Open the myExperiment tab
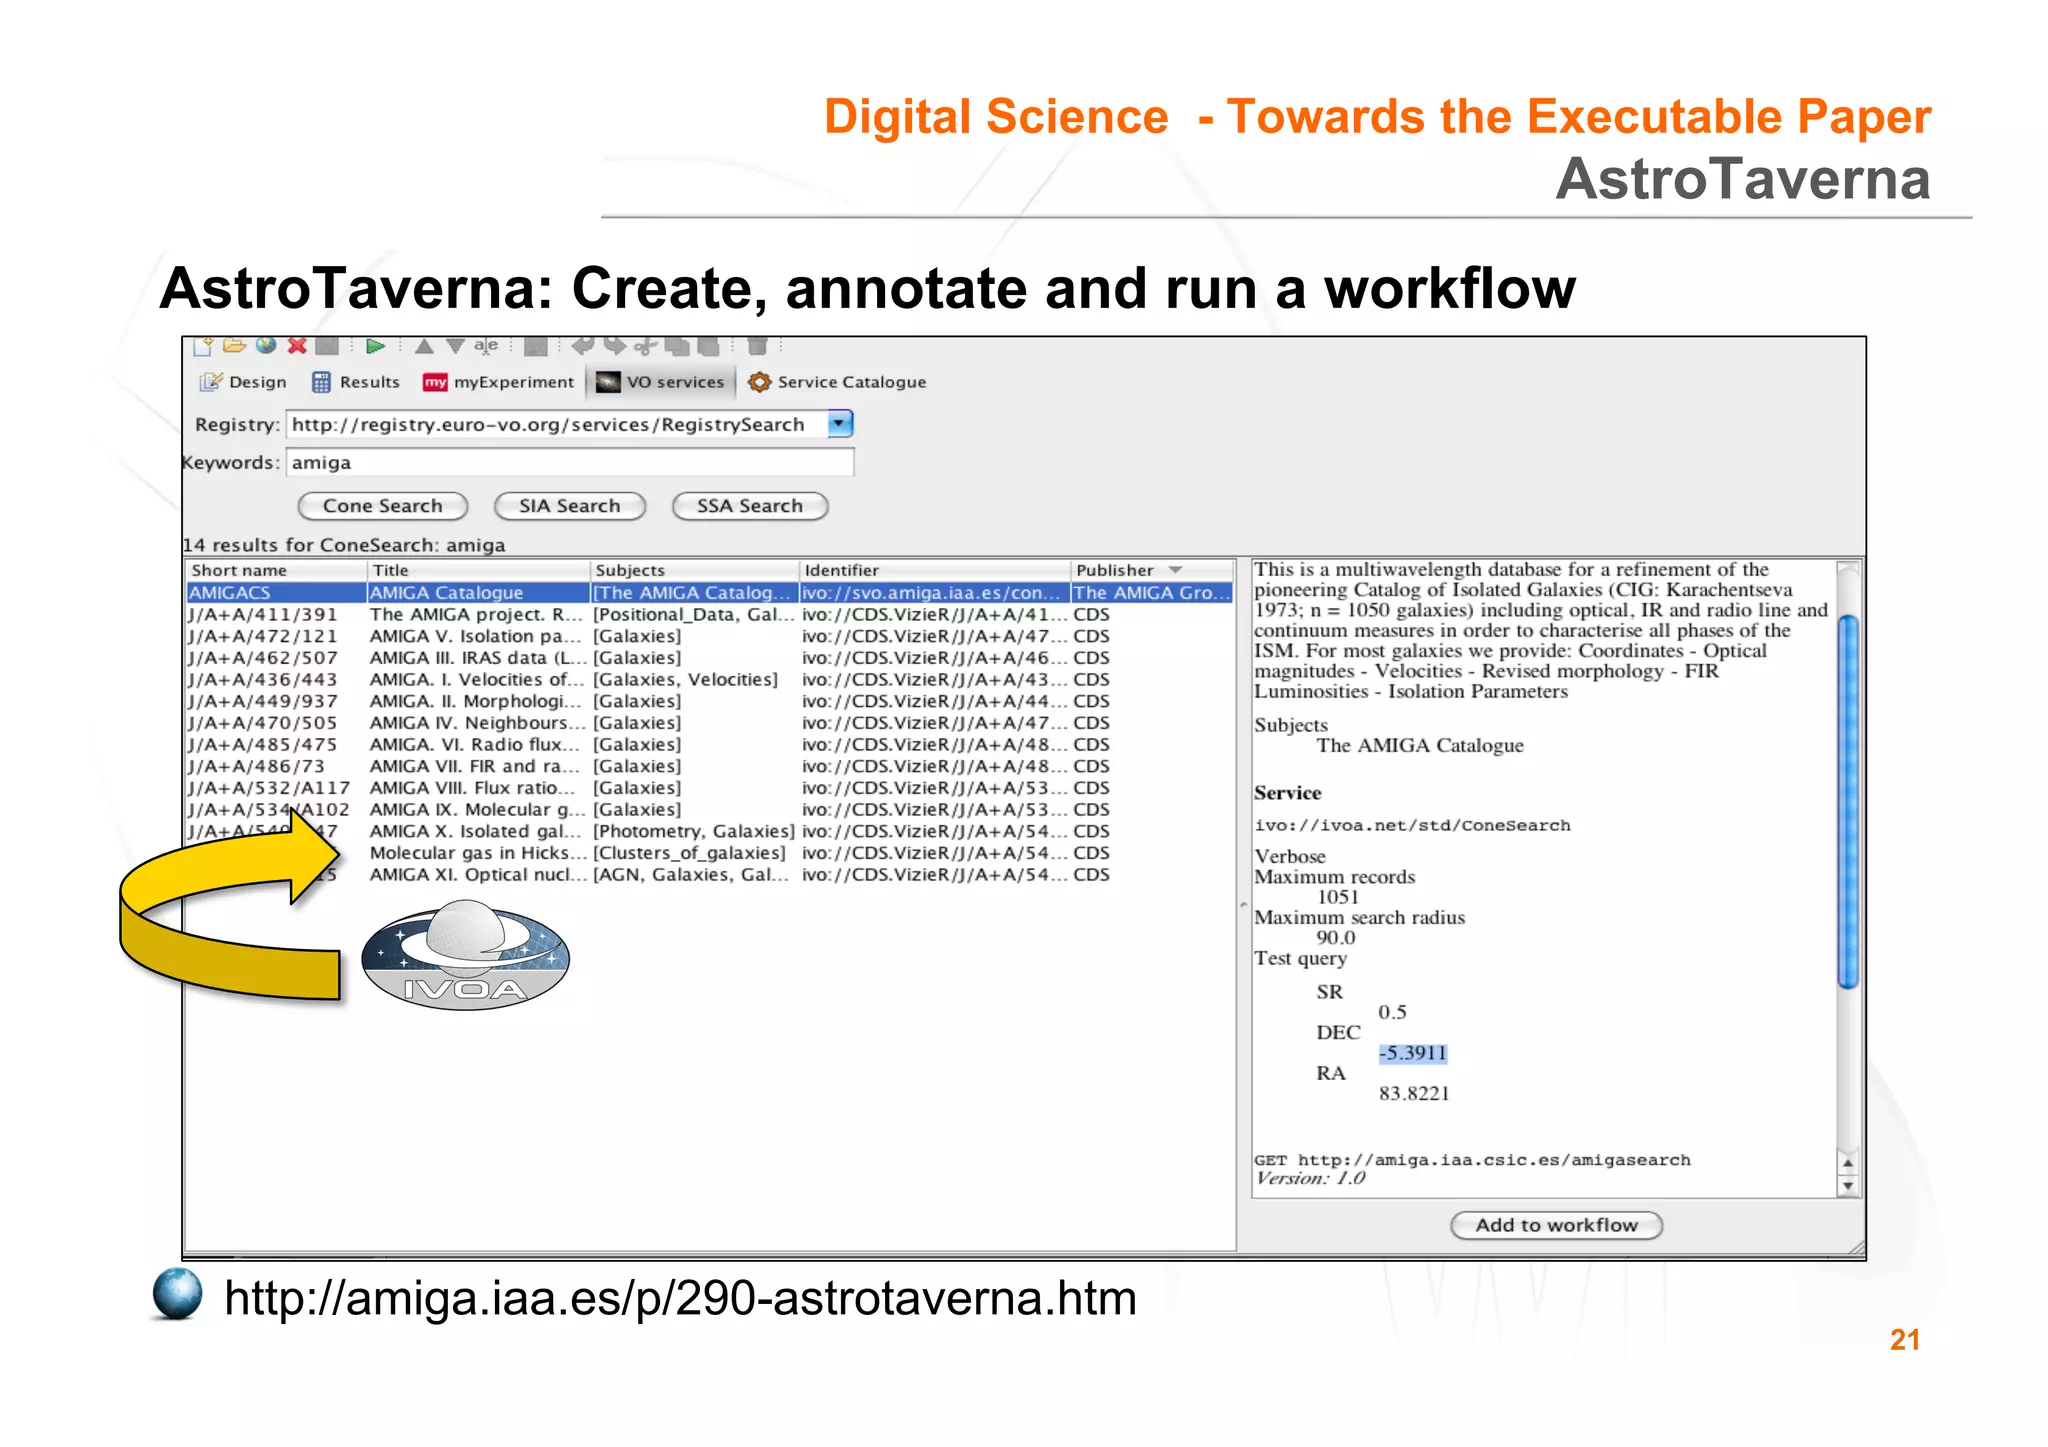 point(498,382)
